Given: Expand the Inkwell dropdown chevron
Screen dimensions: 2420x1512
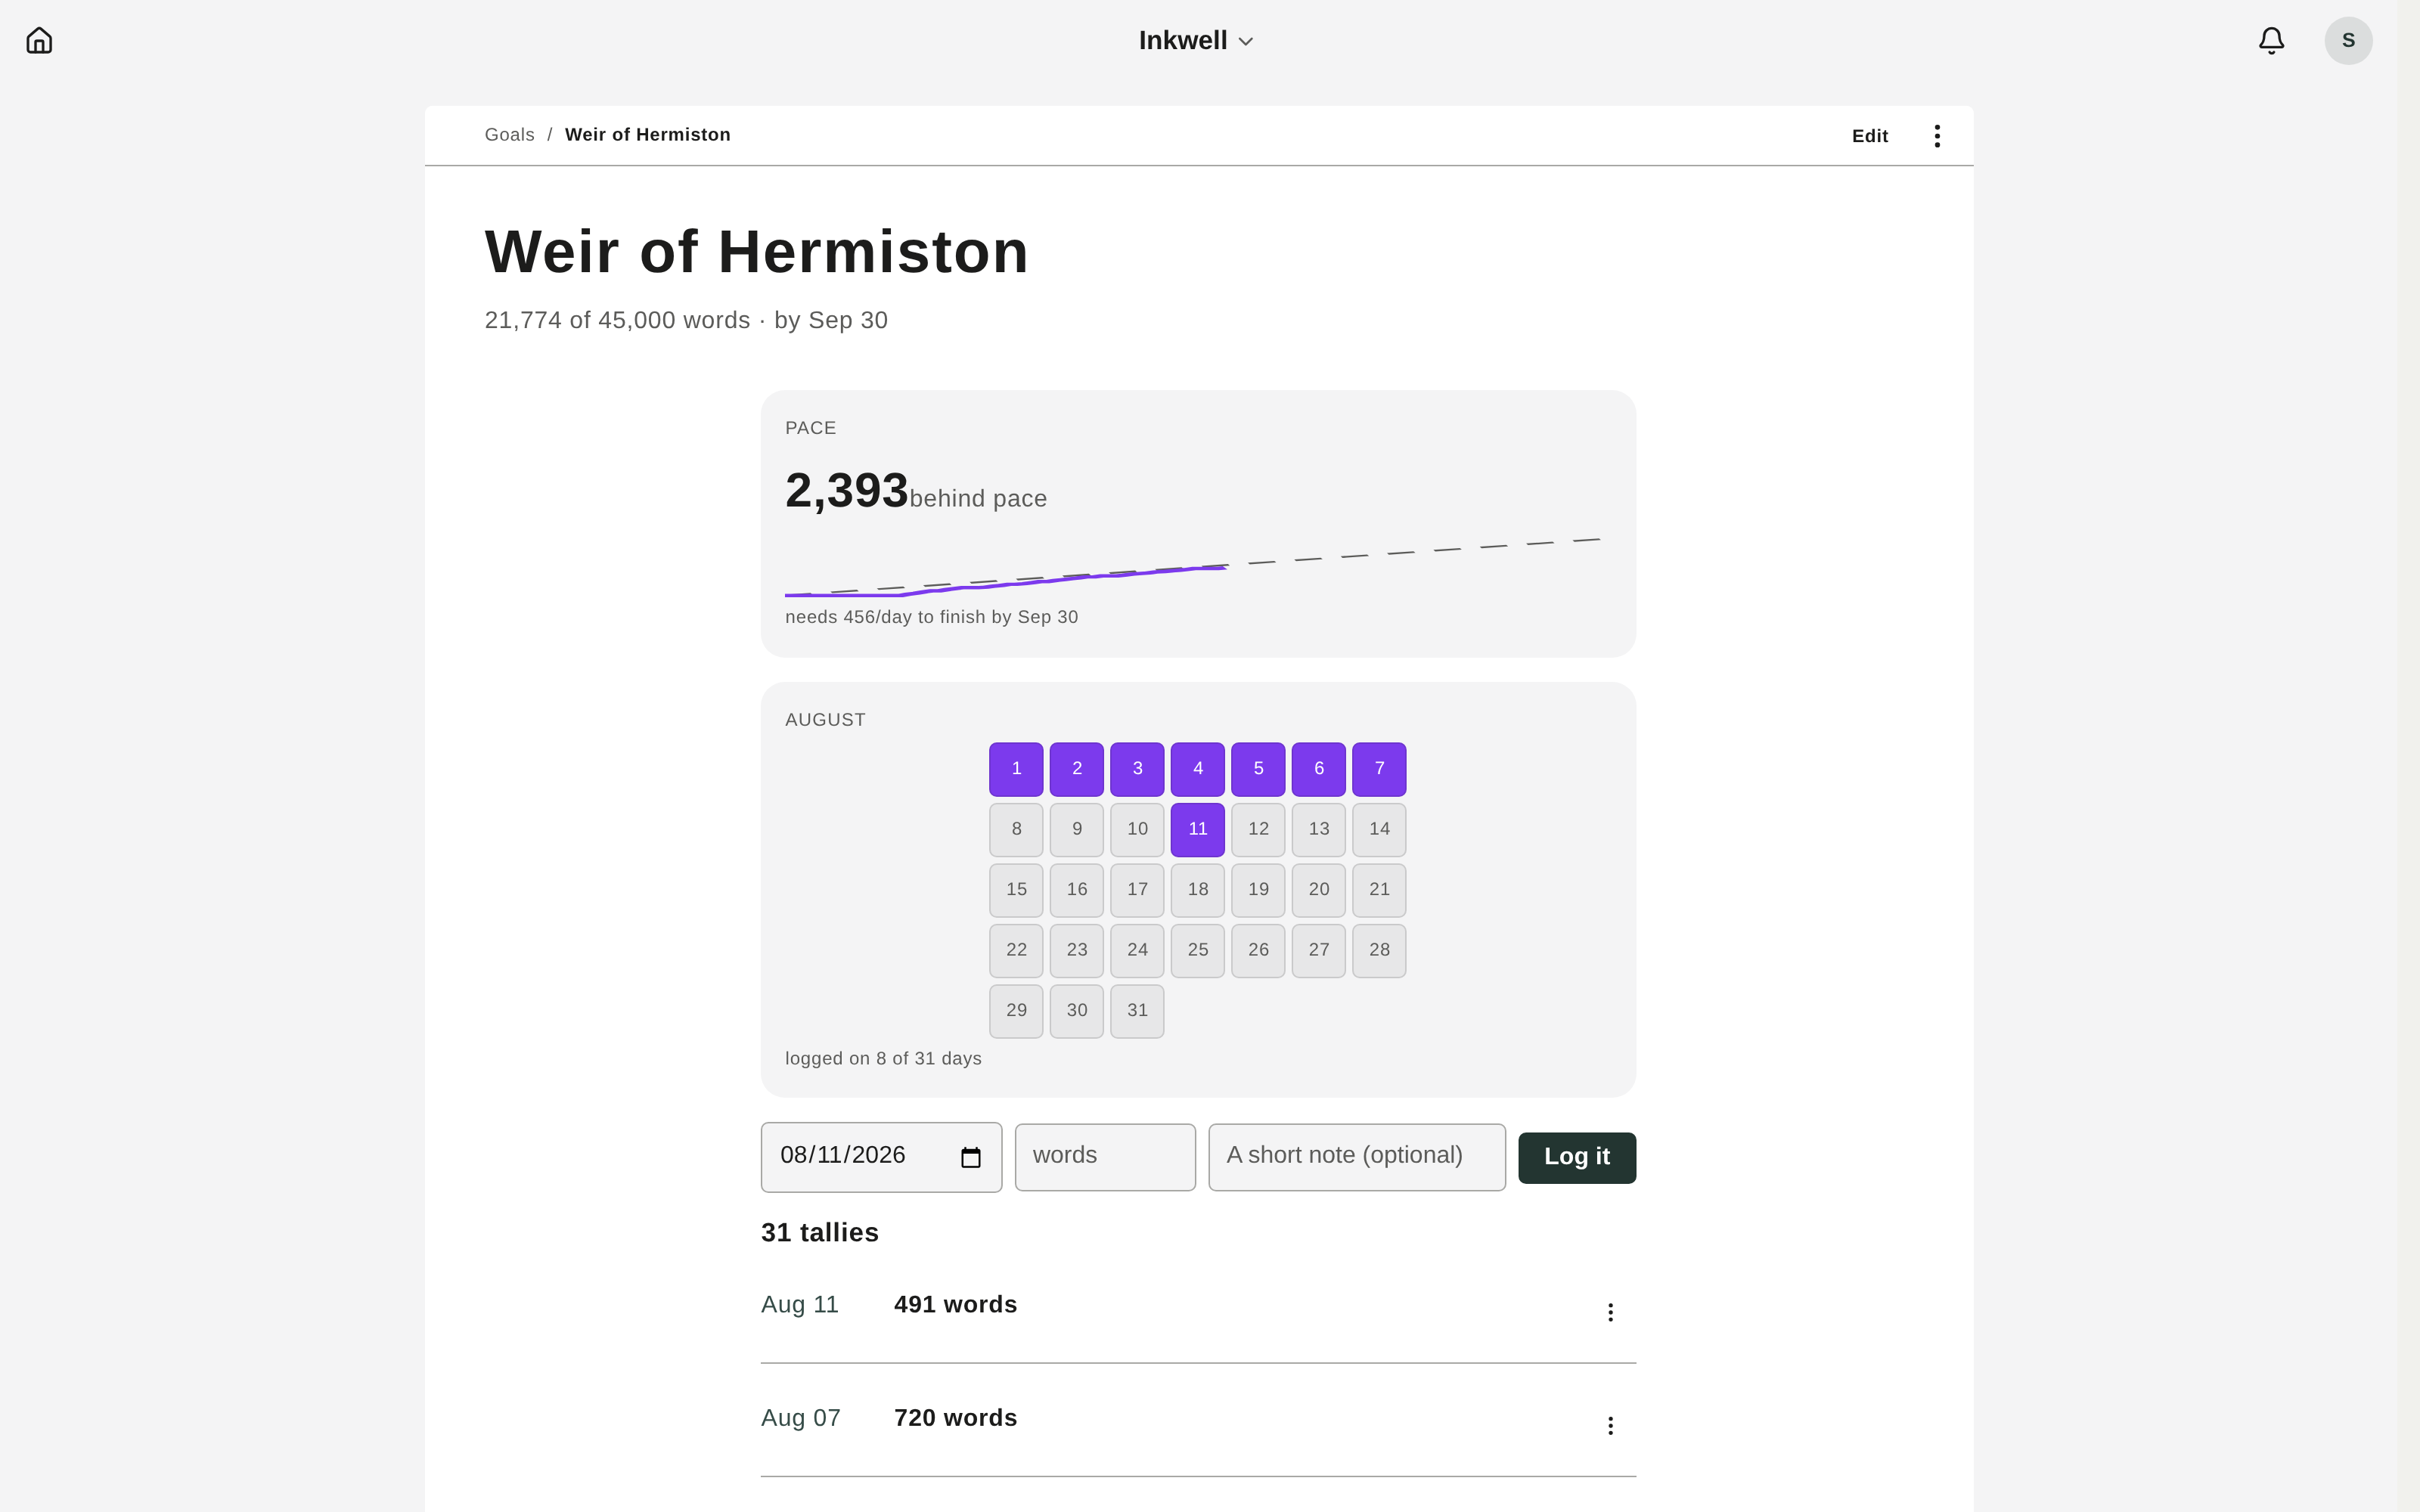Looking at the screenshot, I should coord(1245,42).
